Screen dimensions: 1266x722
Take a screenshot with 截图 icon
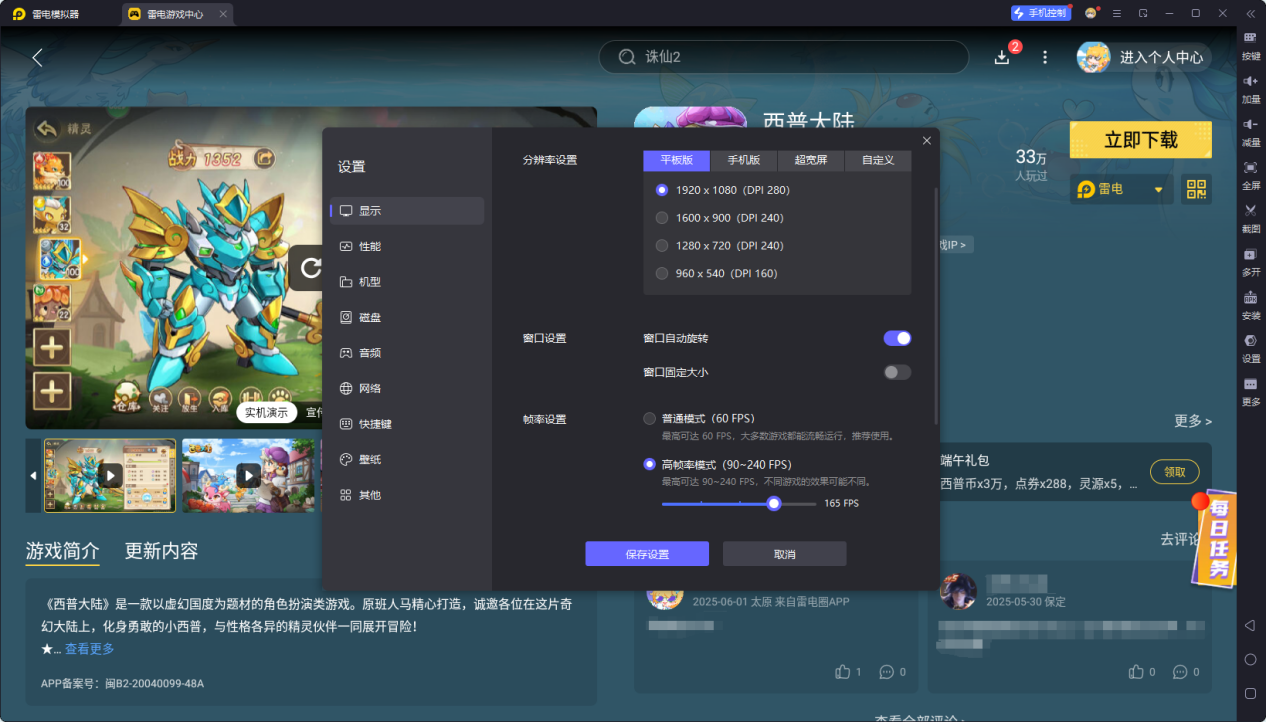(x=1250, y=211)
